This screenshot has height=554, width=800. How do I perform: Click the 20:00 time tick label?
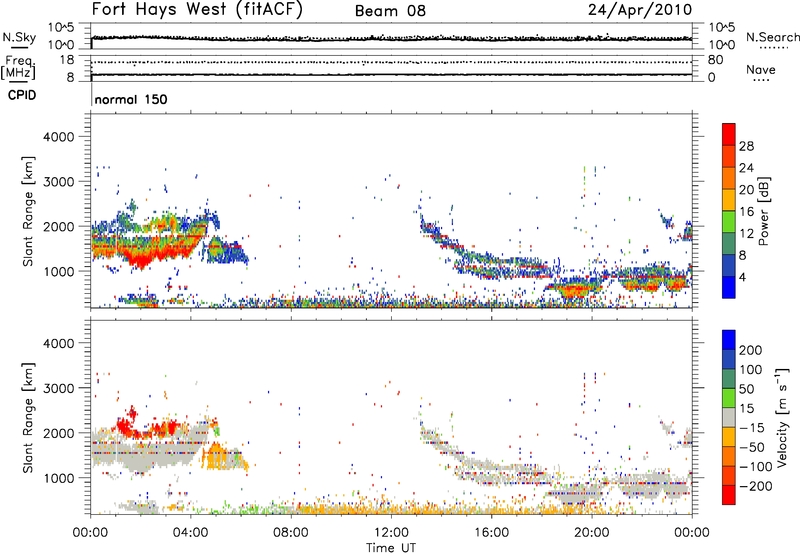(x=591, y=533)
